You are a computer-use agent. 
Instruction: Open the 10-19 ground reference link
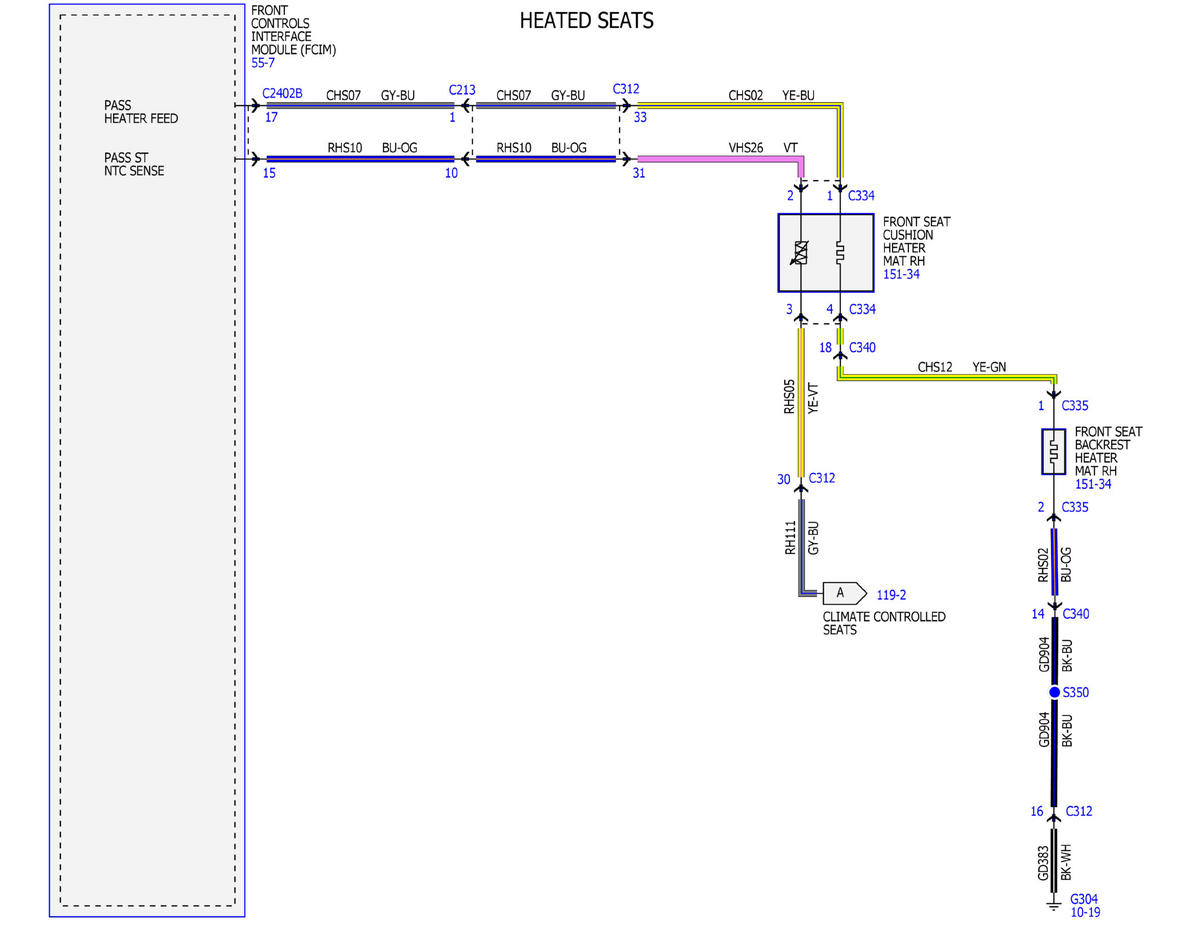[x=1086, y=912]
